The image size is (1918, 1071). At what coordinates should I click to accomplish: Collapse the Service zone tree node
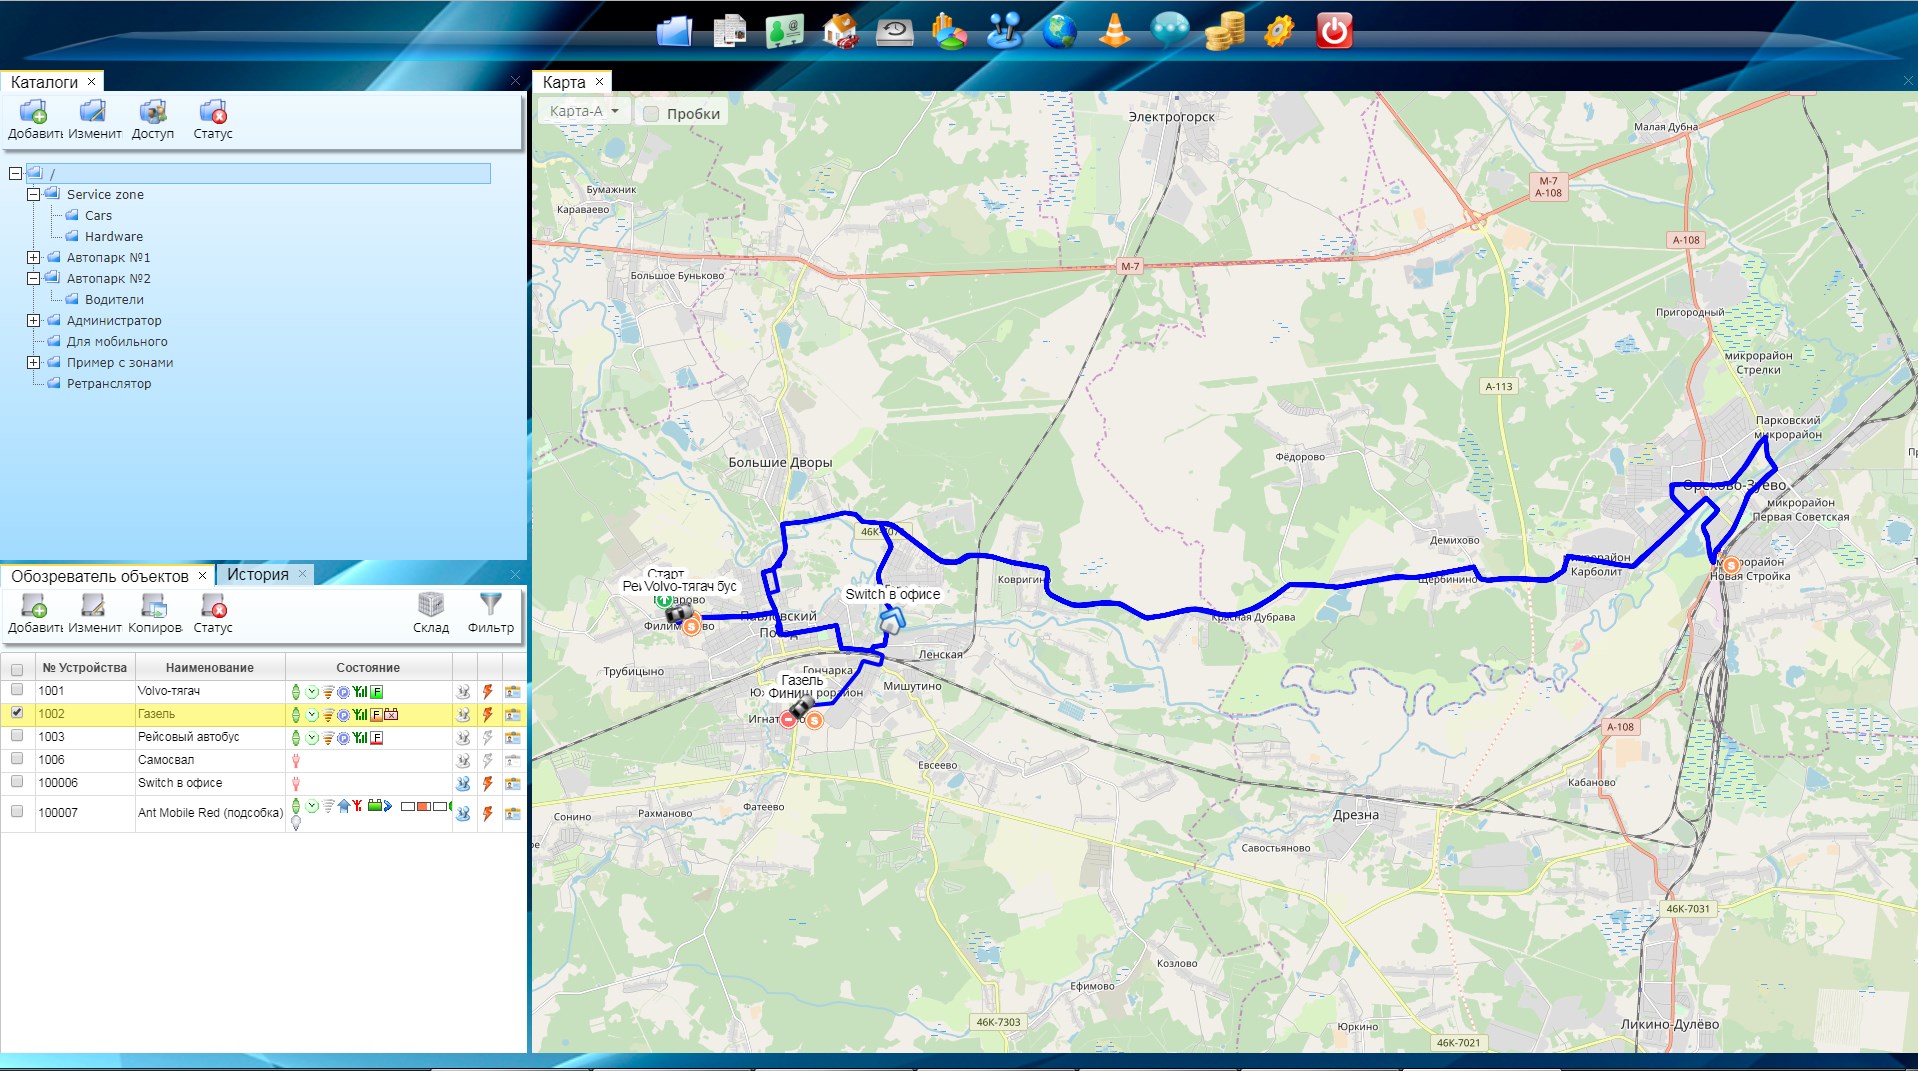click(x=33, y=194)
